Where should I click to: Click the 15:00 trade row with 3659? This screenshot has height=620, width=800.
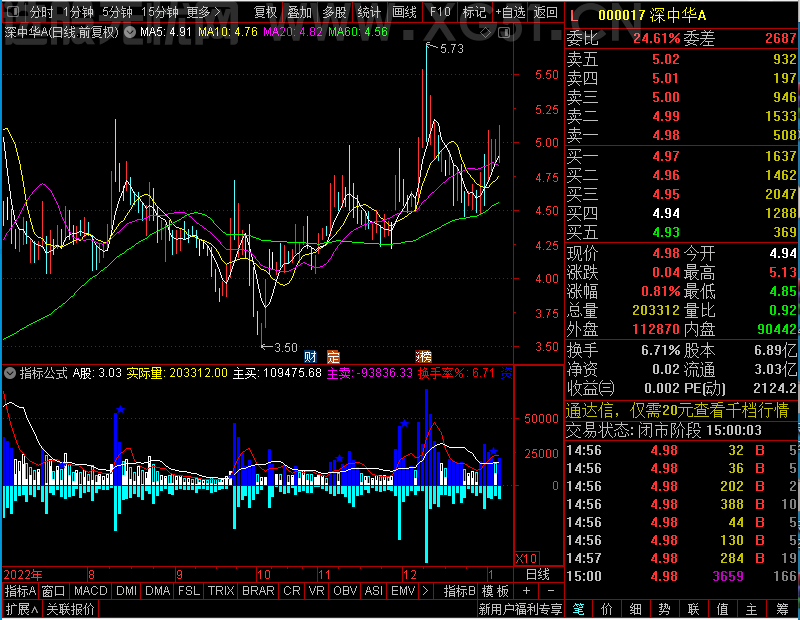pyautogui.click(x=681, y=576)
